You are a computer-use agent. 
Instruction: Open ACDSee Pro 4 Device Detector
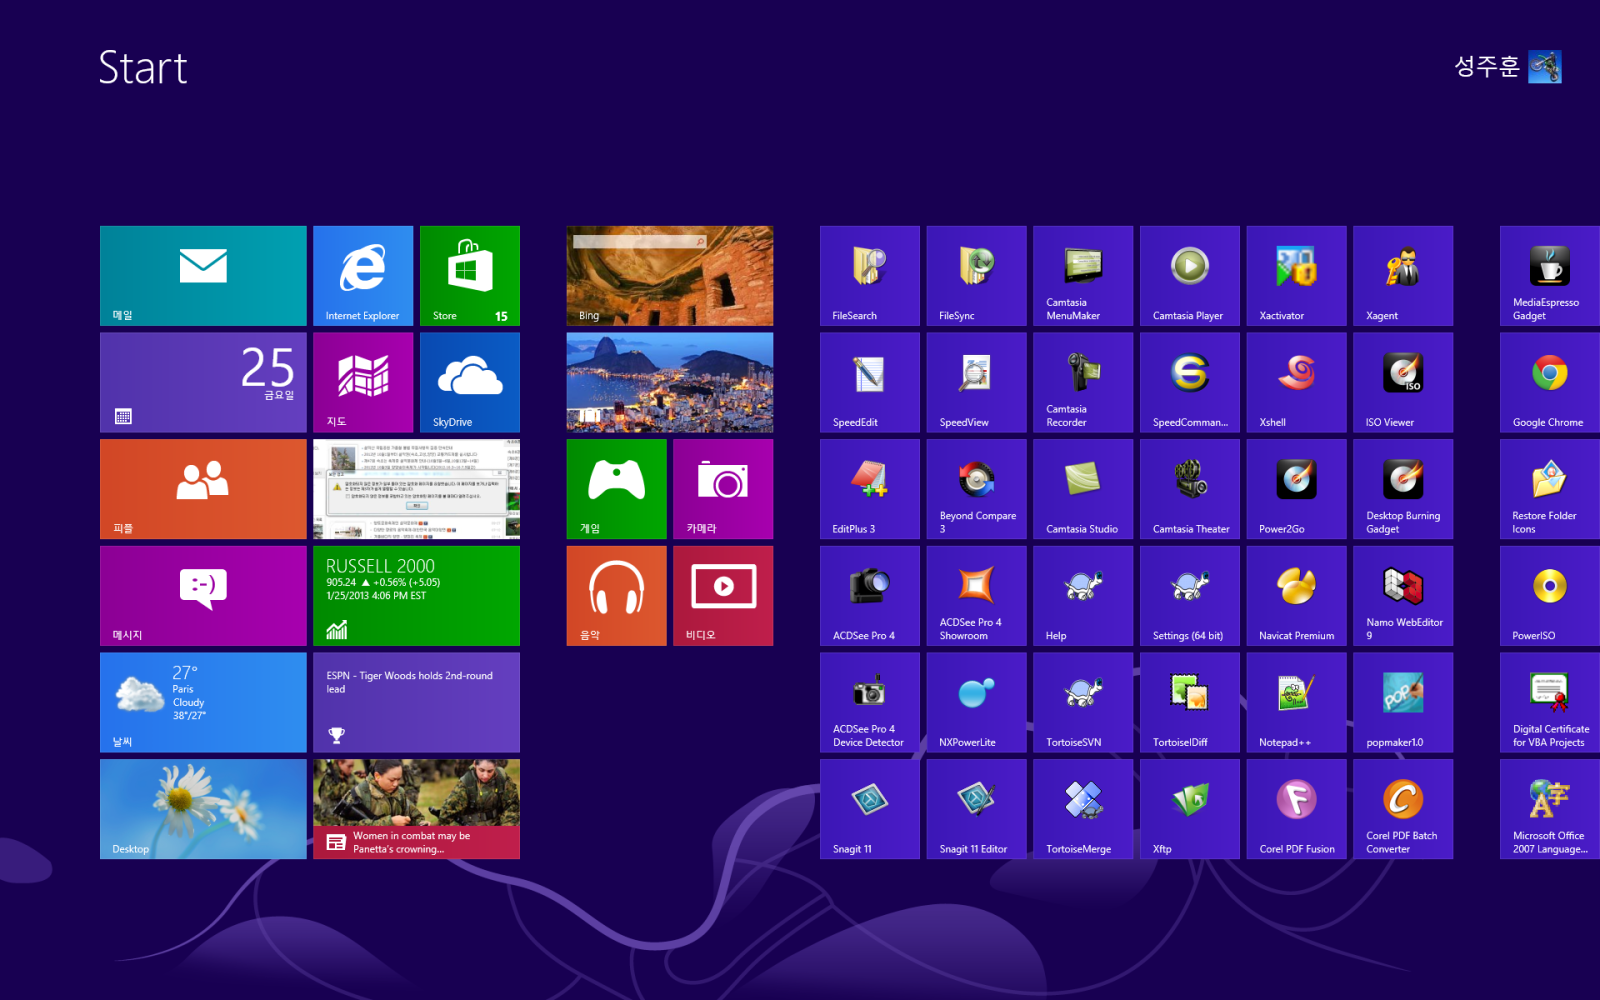click(870, 703)
